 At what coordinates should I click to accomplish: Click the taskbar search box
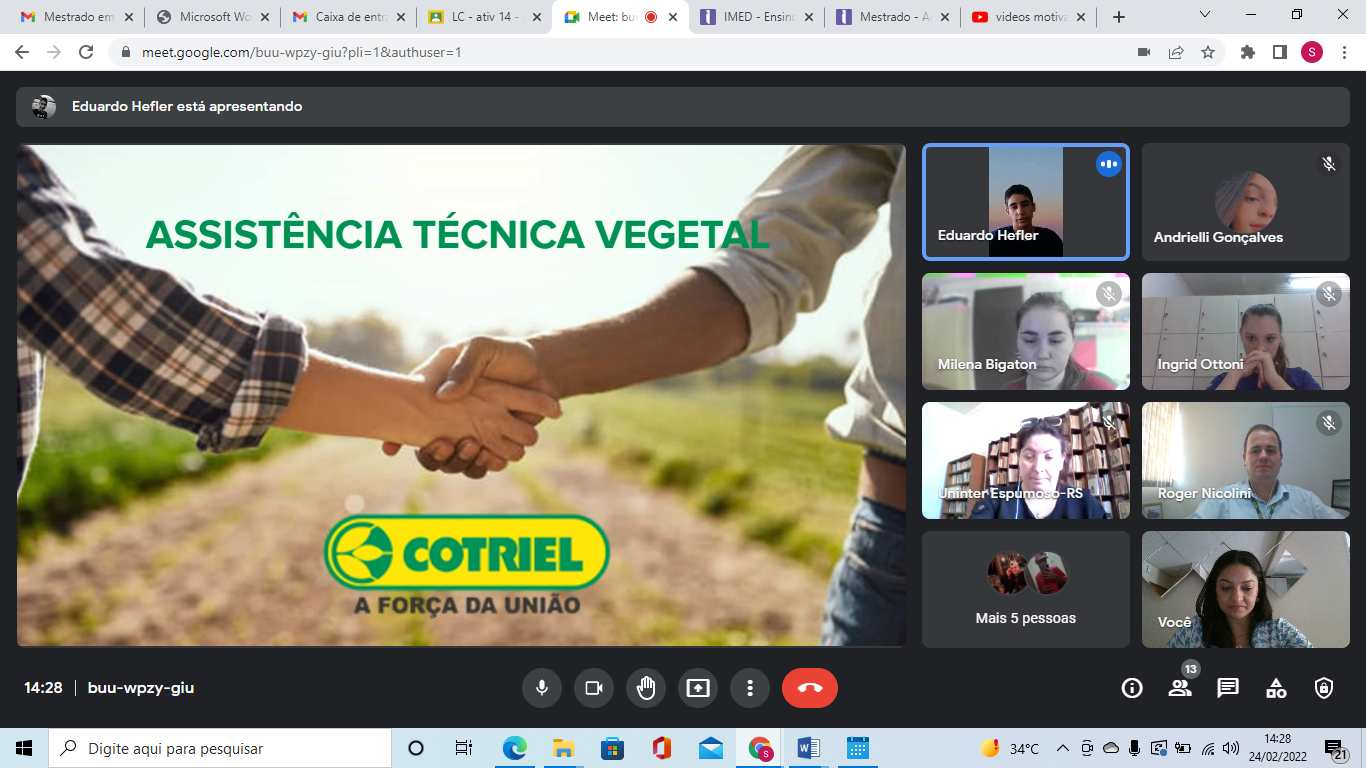pyautogui.click(x=220, y=748)
